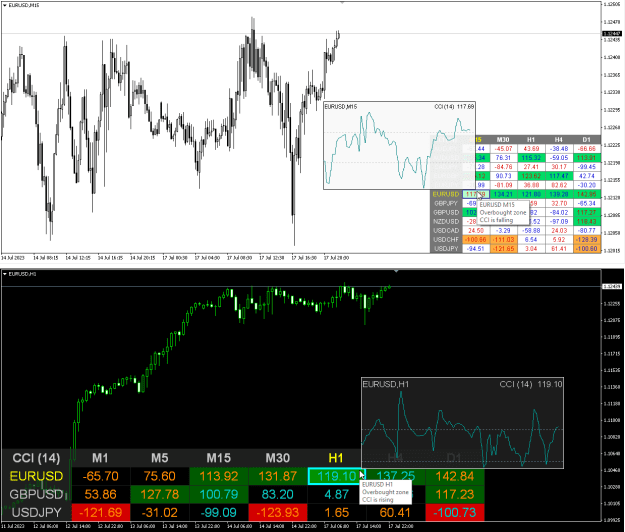Select yellow EURUSD row label in dark dashboard
The width and height of the screenshot is (625, 532).
click(x=36, y=476)
